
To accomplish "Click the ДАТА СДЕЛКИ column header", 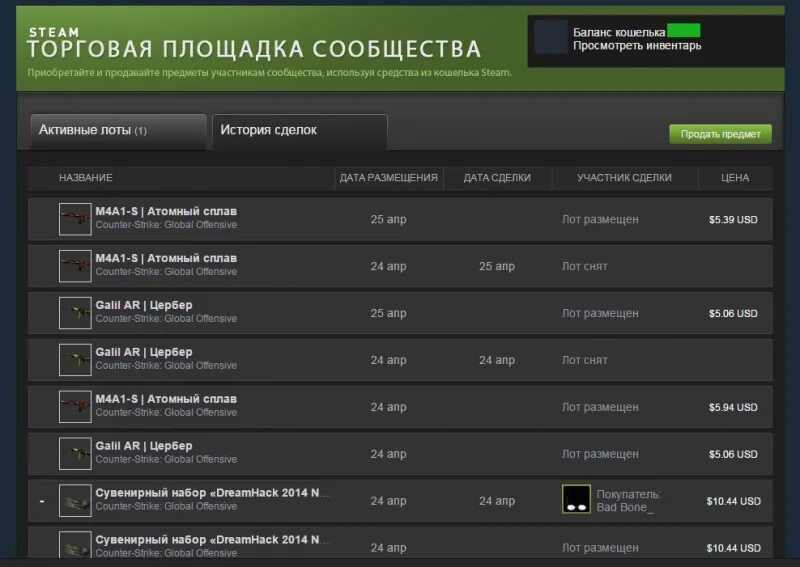I will tap(497, 178).
